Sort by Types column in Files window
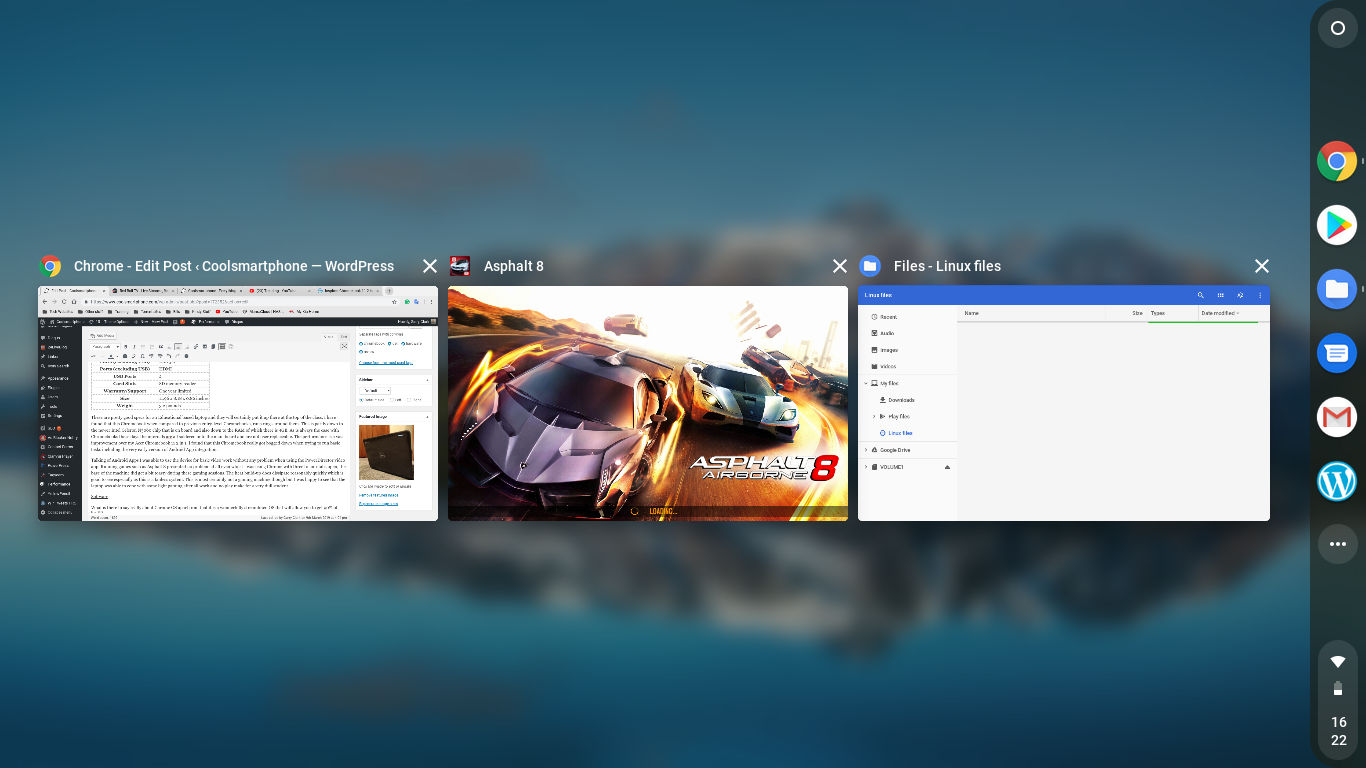The height and width of the screenshot is (768, 1366). pyautogui.click(x=1158, y=314)
